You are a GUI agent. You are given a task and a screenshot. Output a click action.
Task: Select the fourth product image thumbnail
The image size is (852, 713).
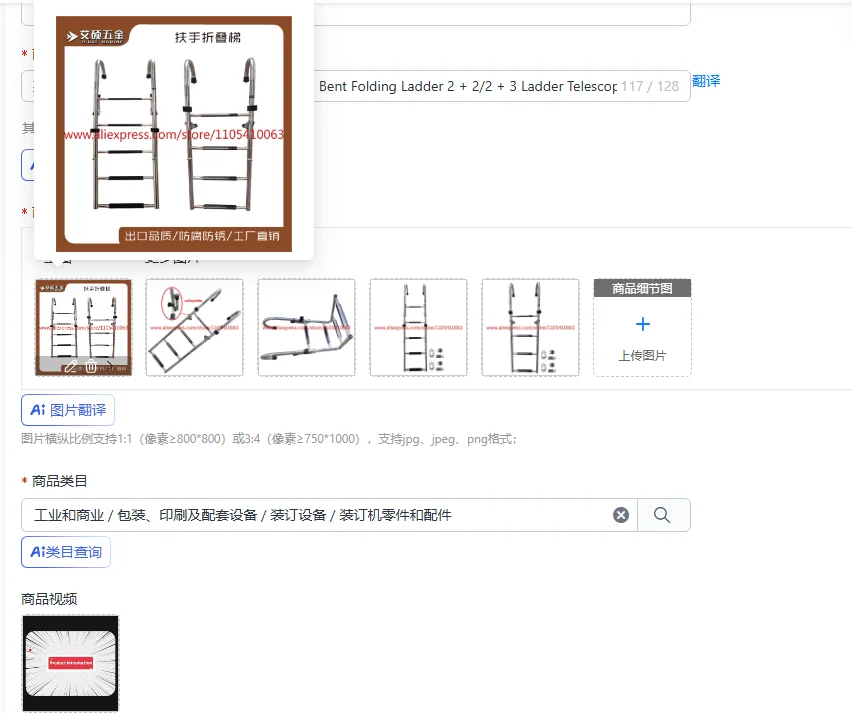(418, 327)
